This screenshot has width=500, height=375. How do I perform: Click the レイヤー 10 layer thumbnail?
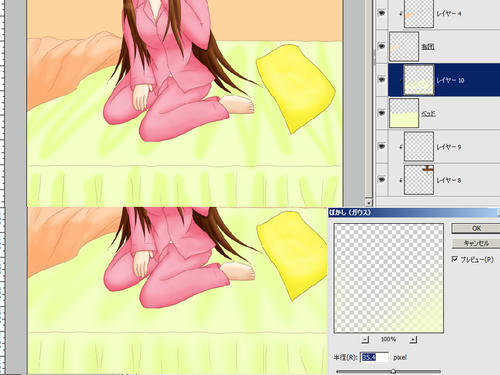point(419,80)
